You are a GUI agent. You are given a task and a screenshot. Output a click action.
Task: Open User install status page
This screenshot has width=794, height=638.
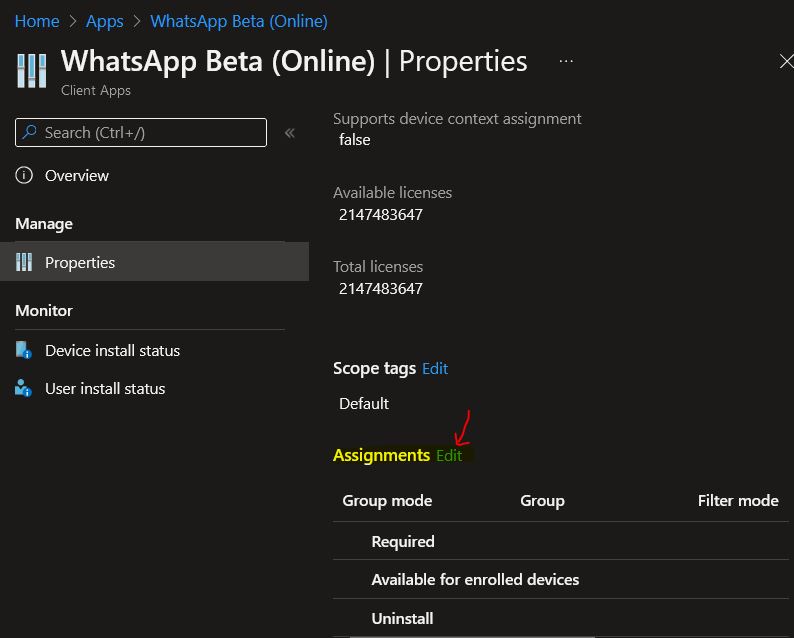[x=105, y=388]
